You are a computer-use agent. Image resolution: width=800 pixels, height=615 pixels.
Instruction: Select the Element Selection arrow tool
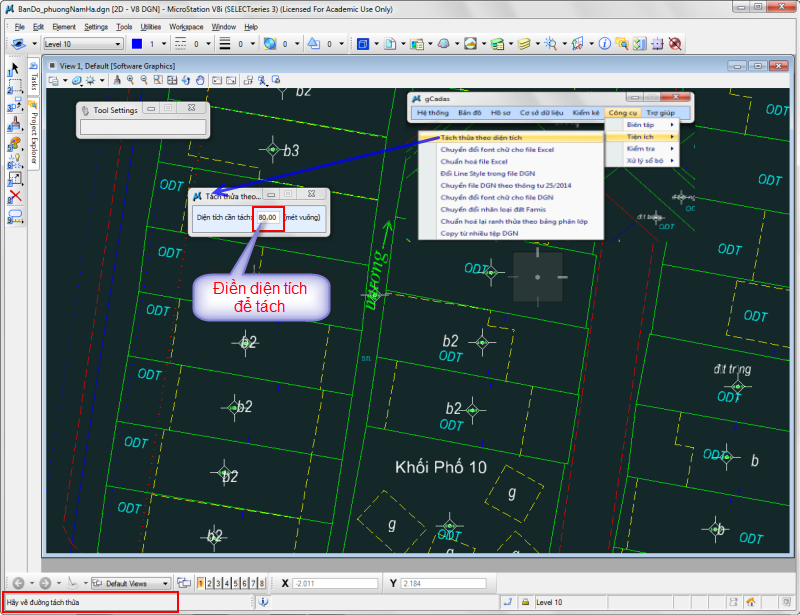(x=15, y=68)
